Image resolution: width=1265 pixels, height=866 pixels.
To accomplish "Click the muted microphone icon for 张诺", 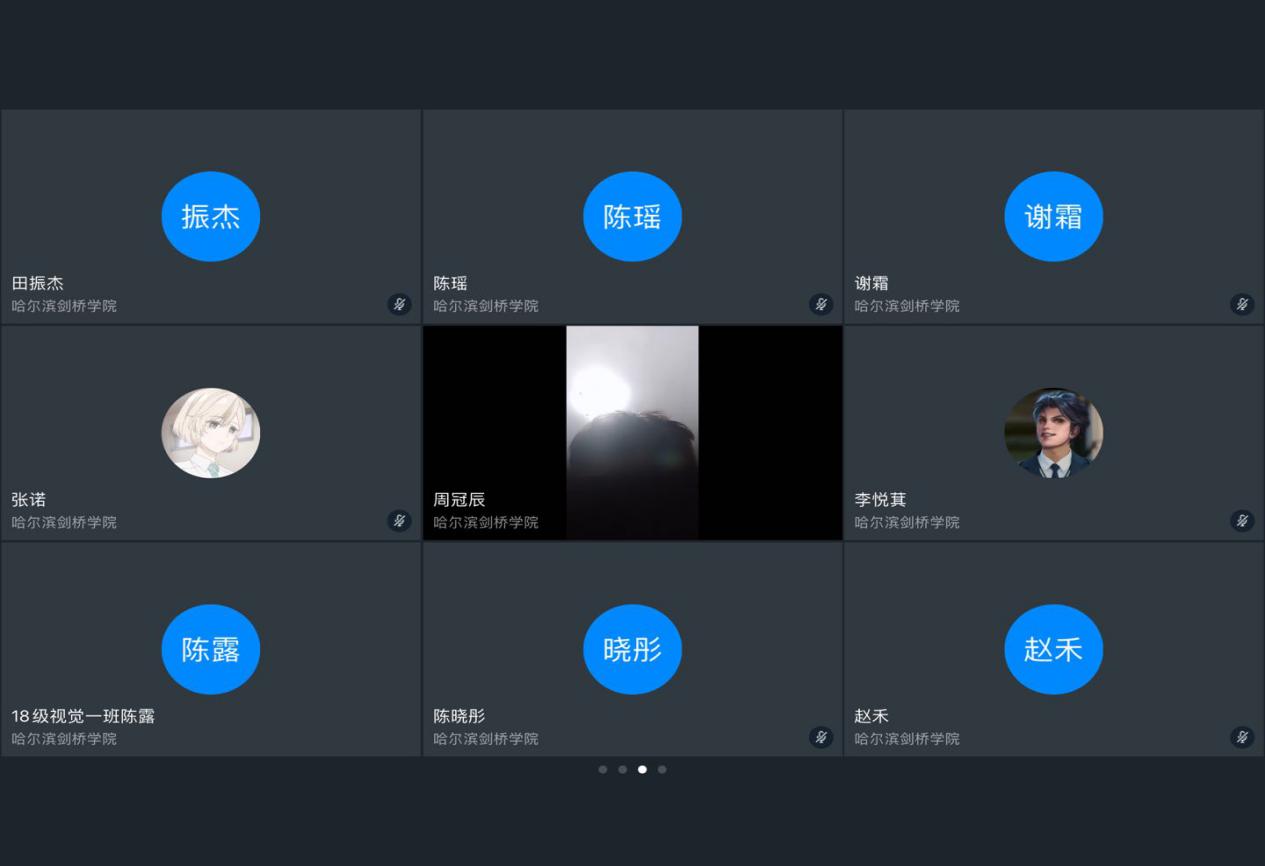I will click(x=399, y=520).
